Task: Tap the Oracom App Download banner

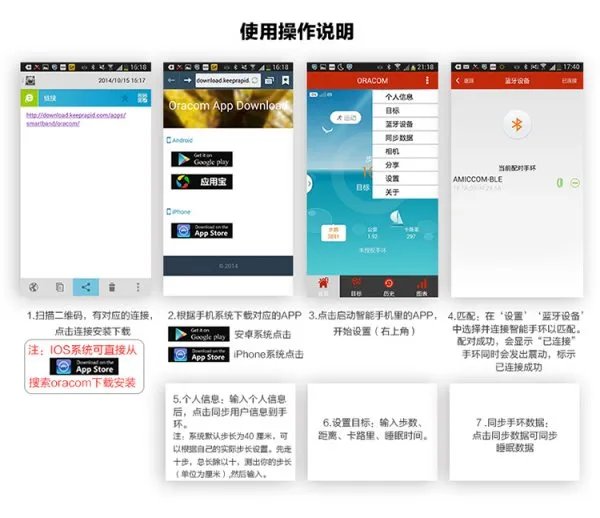Action: (228, 109)
